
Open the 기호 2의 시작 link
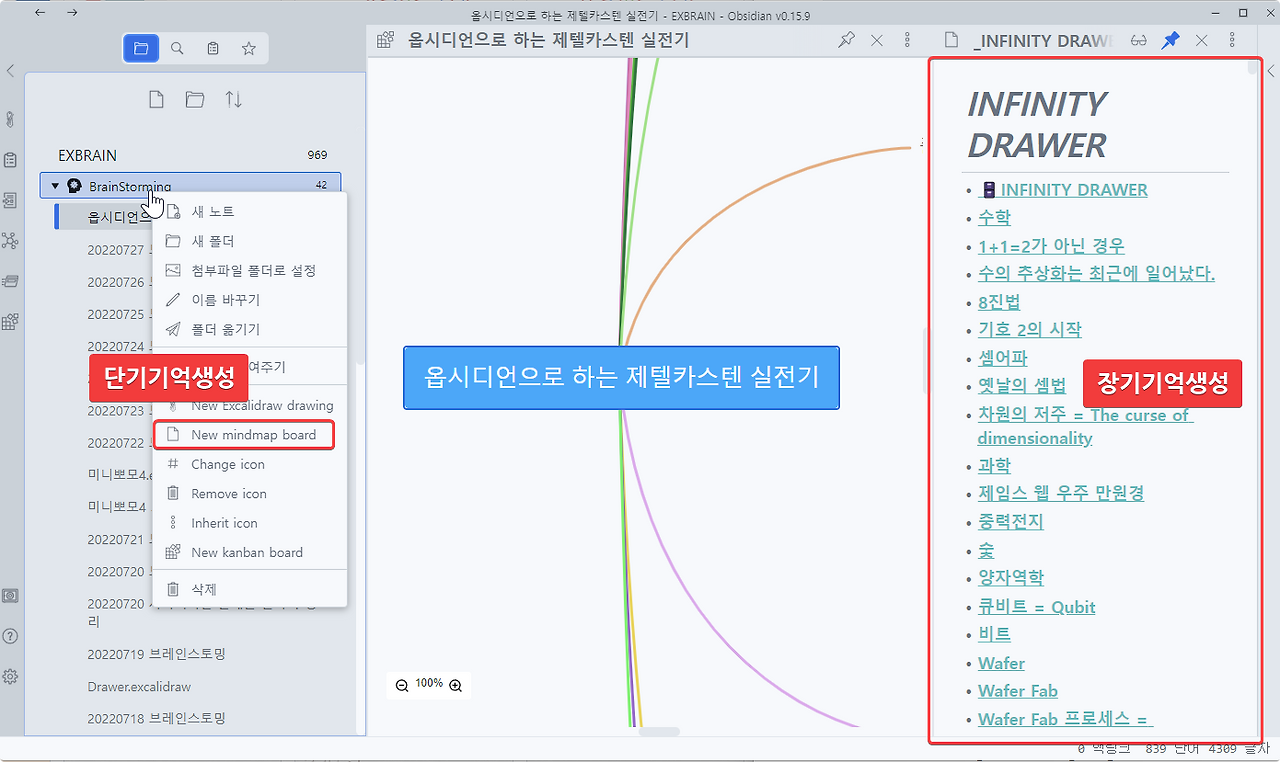(1029, 329)
